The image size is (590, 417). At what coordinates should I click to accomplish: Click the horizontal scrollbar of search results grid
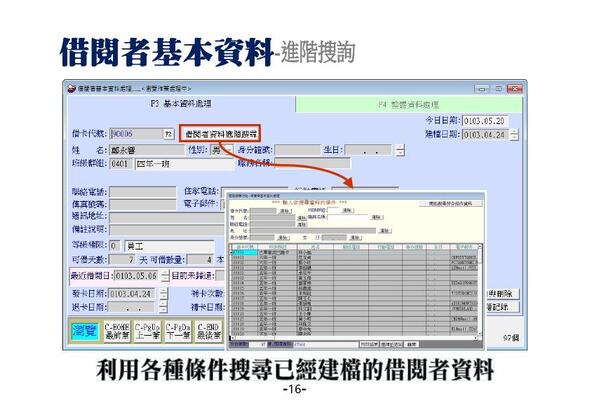pyautogui.click(x=354, y=338)
